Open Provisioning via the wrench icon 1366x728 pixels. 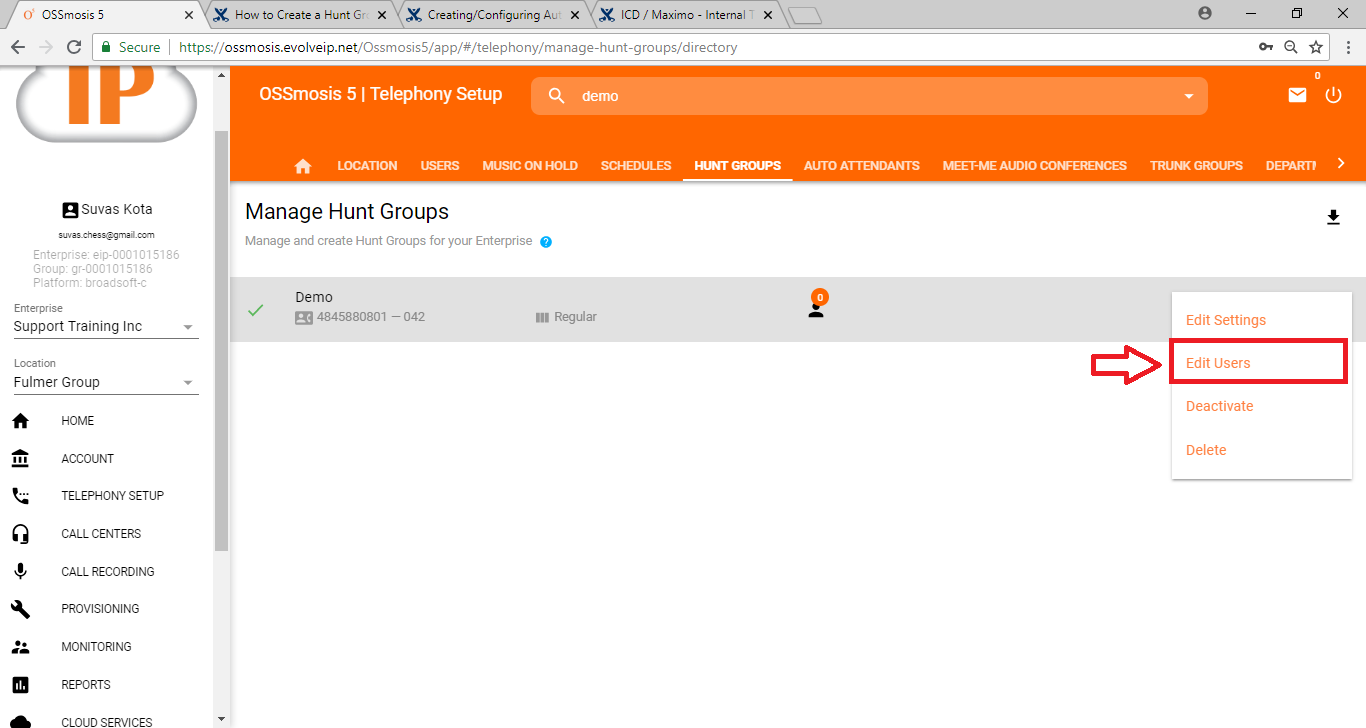pos(20,609)
